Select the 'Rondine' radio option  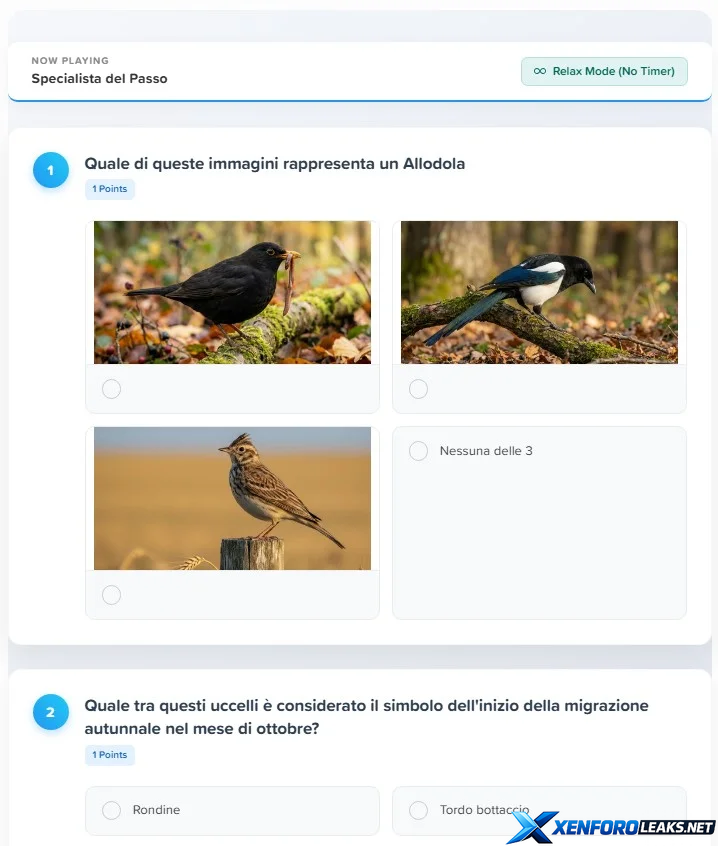pos(111,810)
